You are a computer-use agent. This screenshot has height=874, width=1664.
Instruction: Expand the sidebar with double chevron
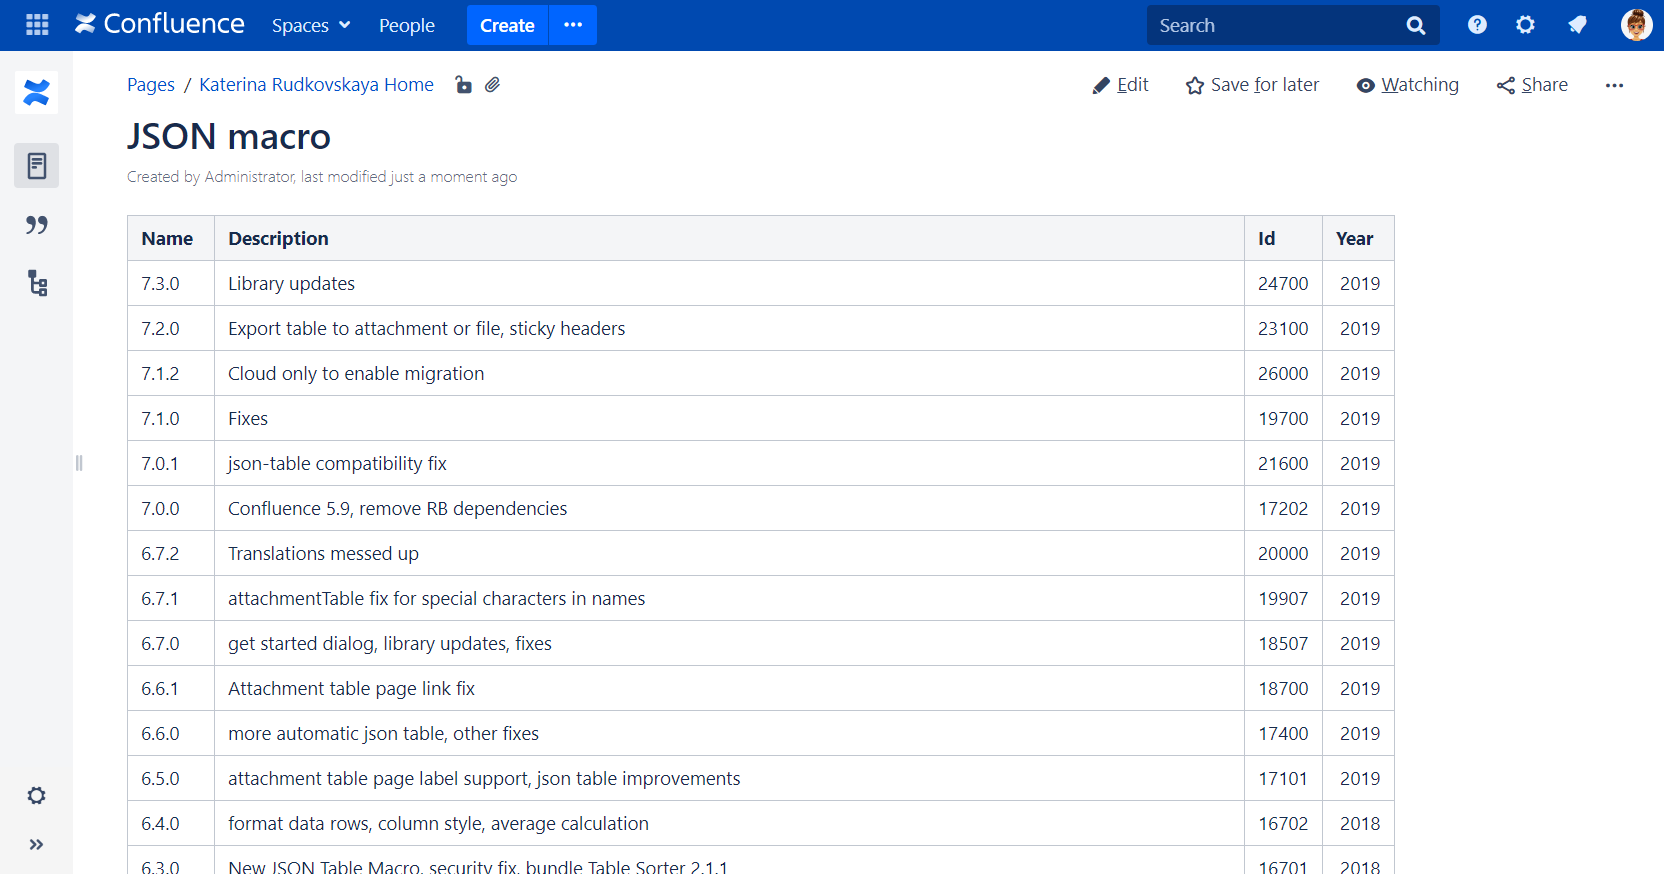pos(37,845)
